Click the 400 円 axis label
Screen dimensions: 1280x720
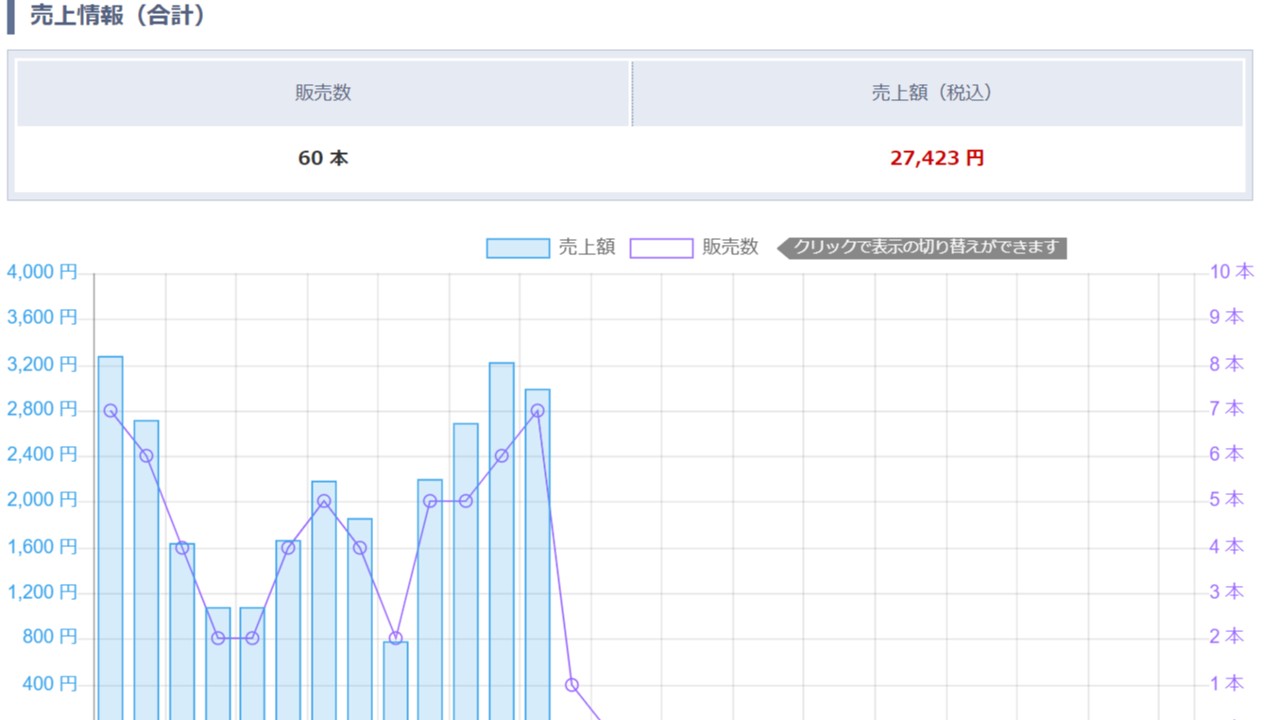click(x=50, y=684)
